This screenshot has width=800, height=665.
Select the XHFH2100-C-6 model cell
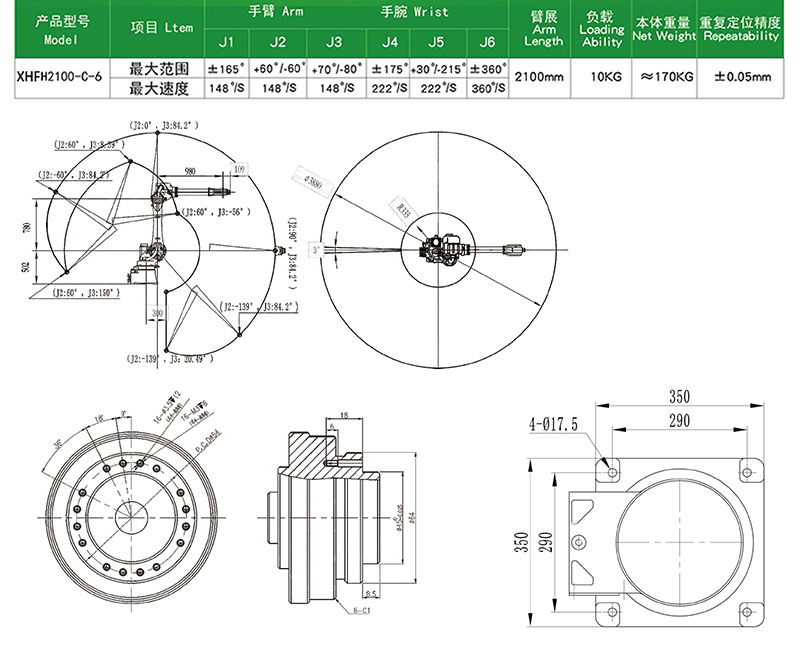click(62, 78)
